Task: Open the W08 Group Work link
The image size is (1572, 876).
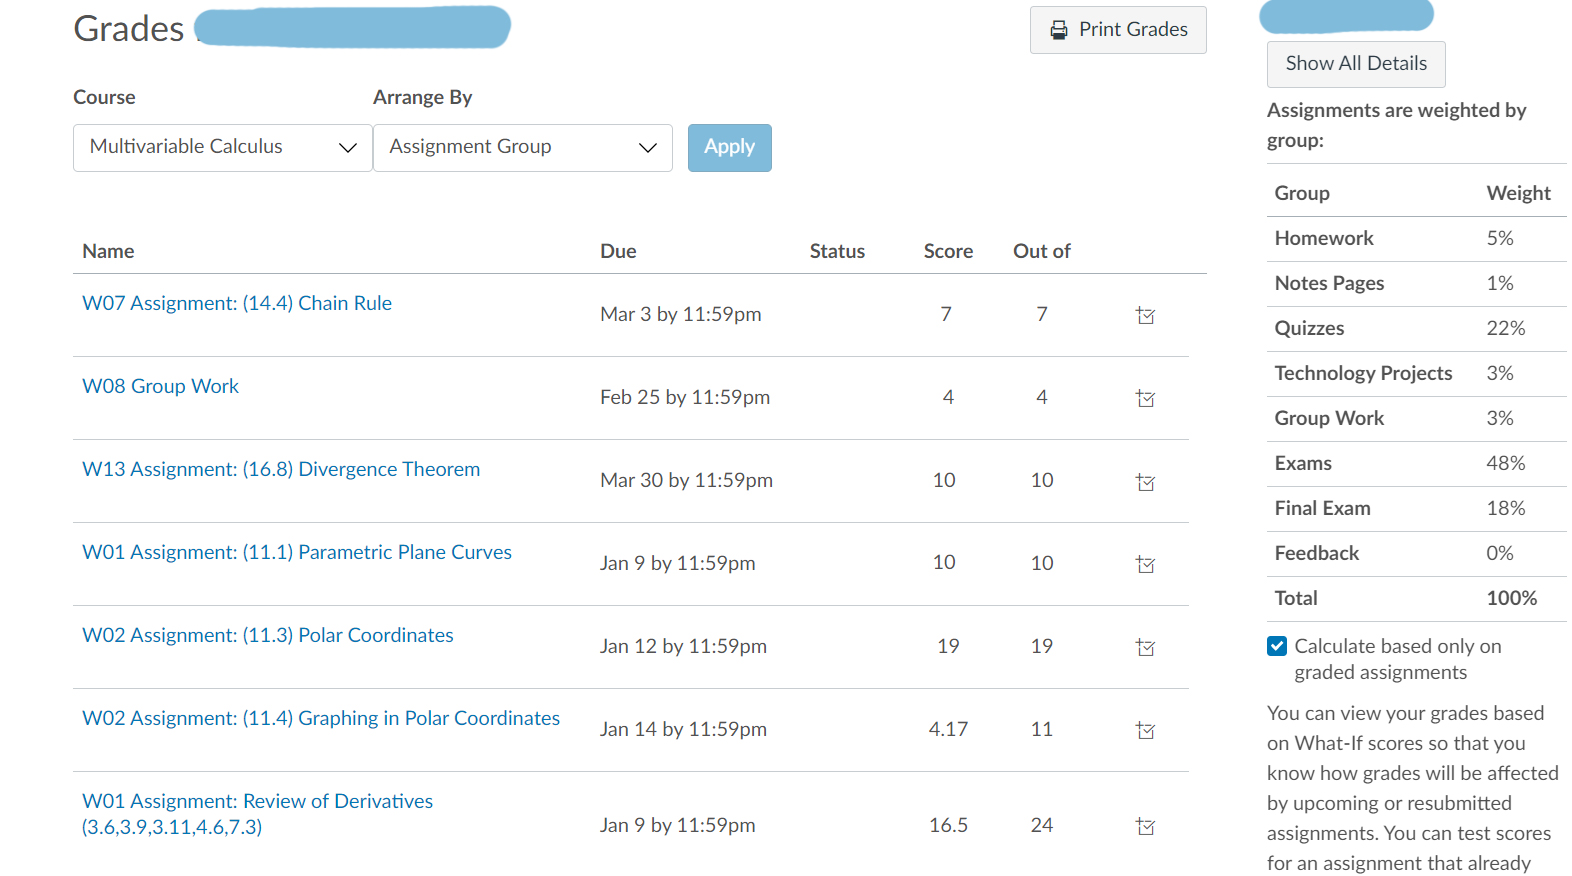Action: tap(160, 386)
